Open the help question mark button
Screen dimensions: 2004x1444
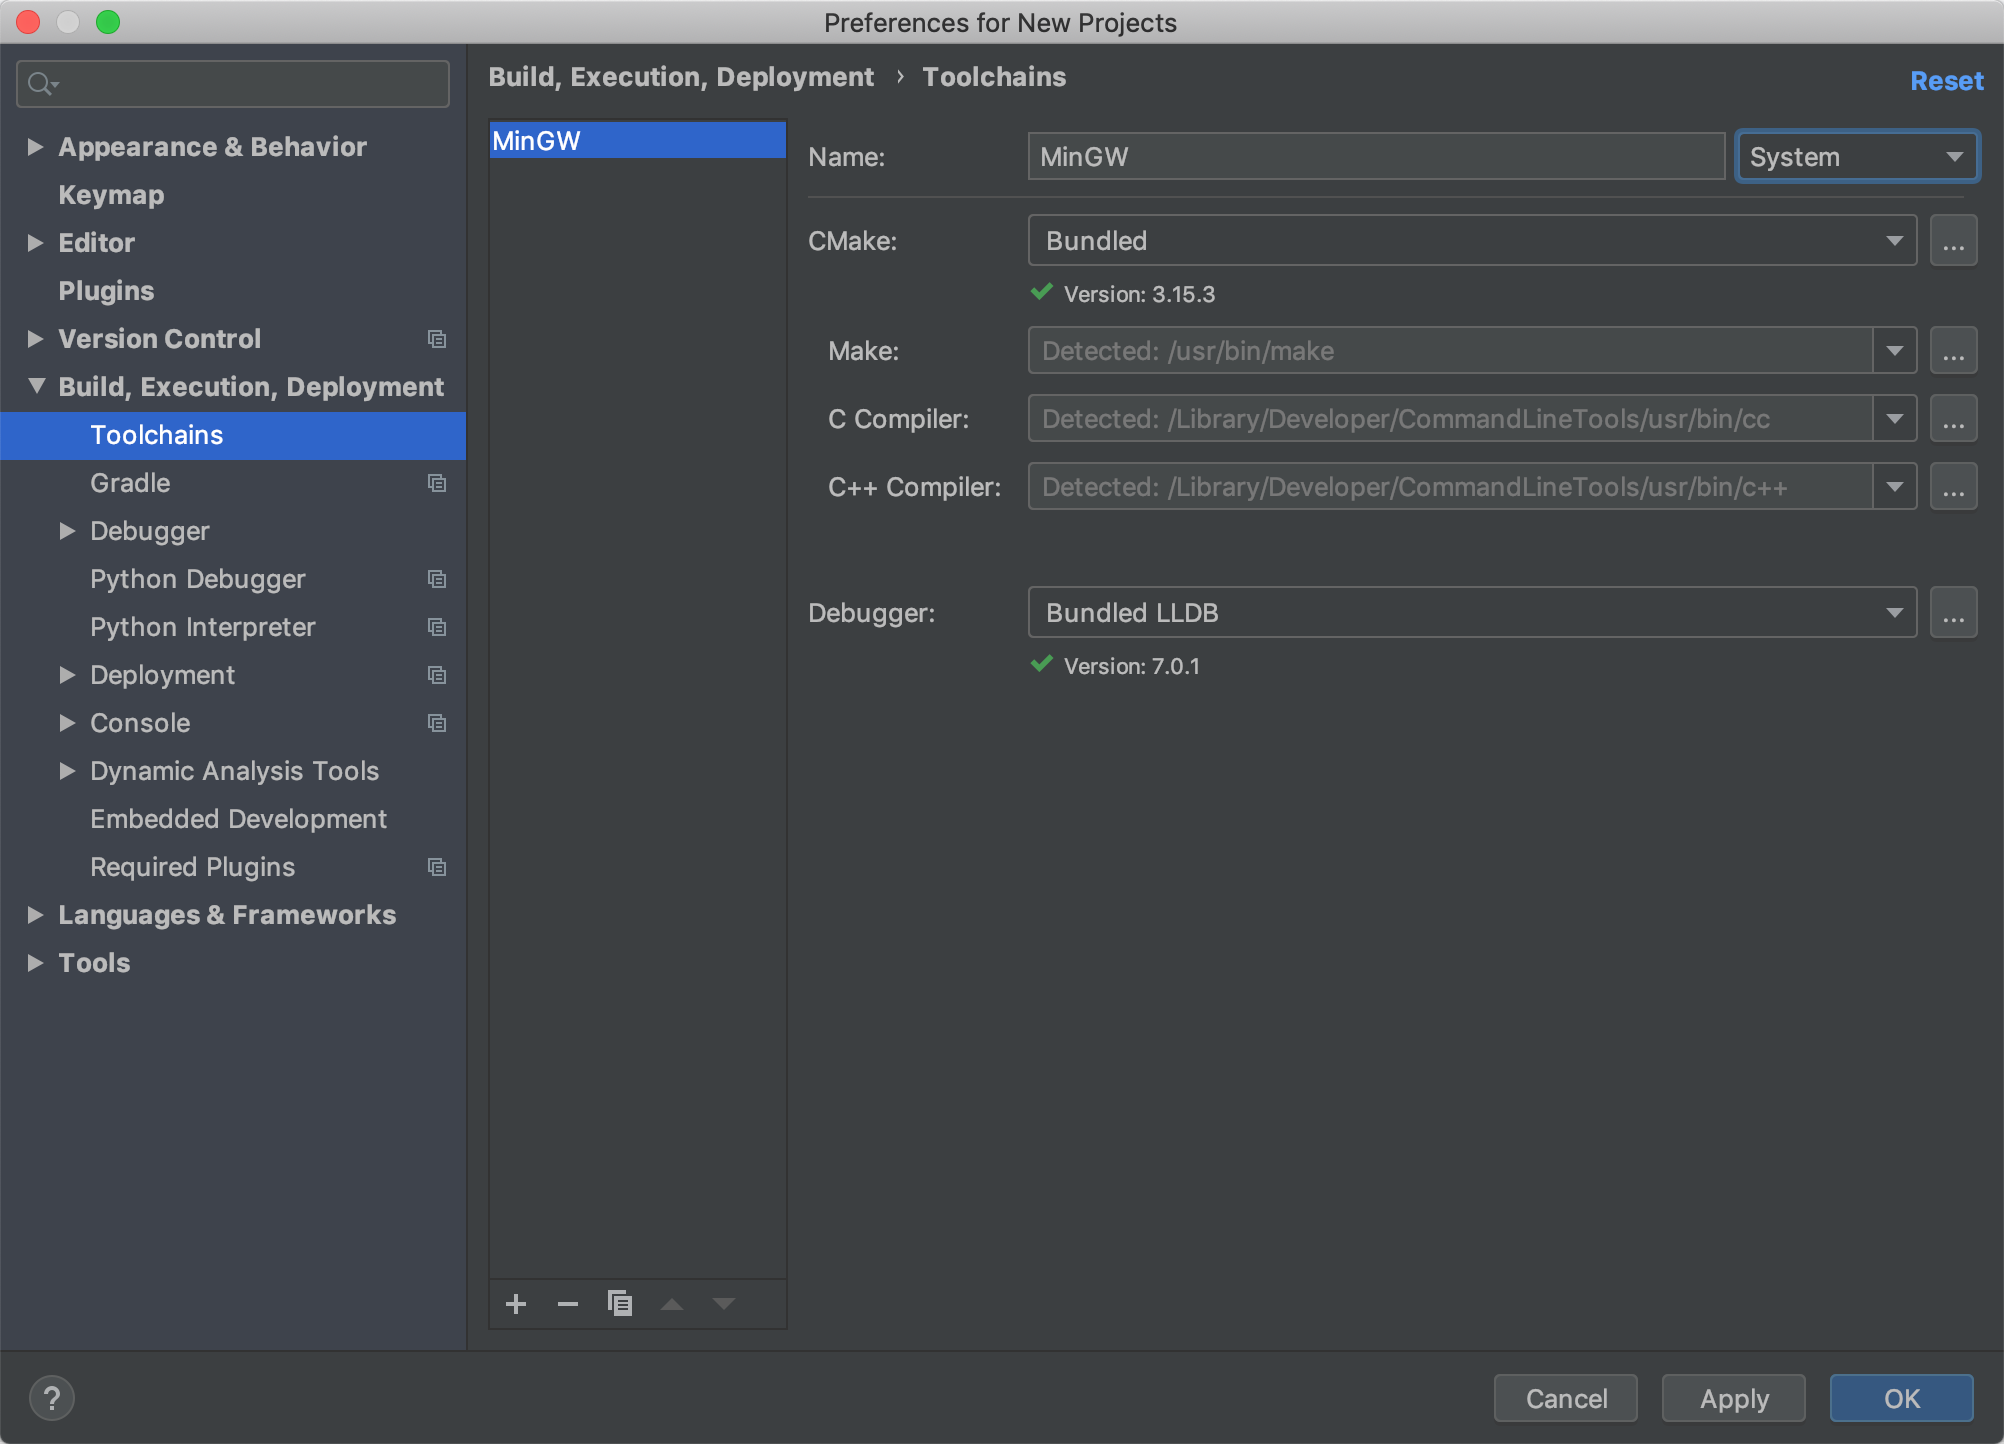pos(52,1398)
